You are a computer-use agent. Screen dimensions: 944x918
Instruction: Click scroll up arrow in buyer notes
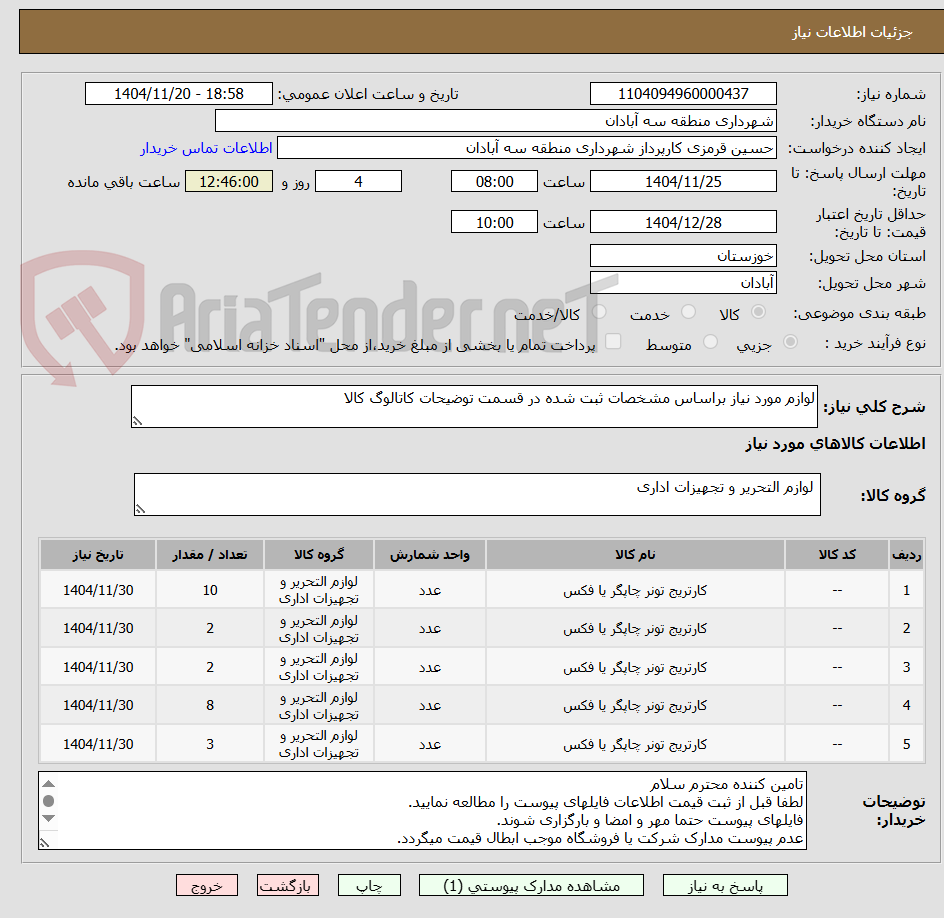(49, 784)
